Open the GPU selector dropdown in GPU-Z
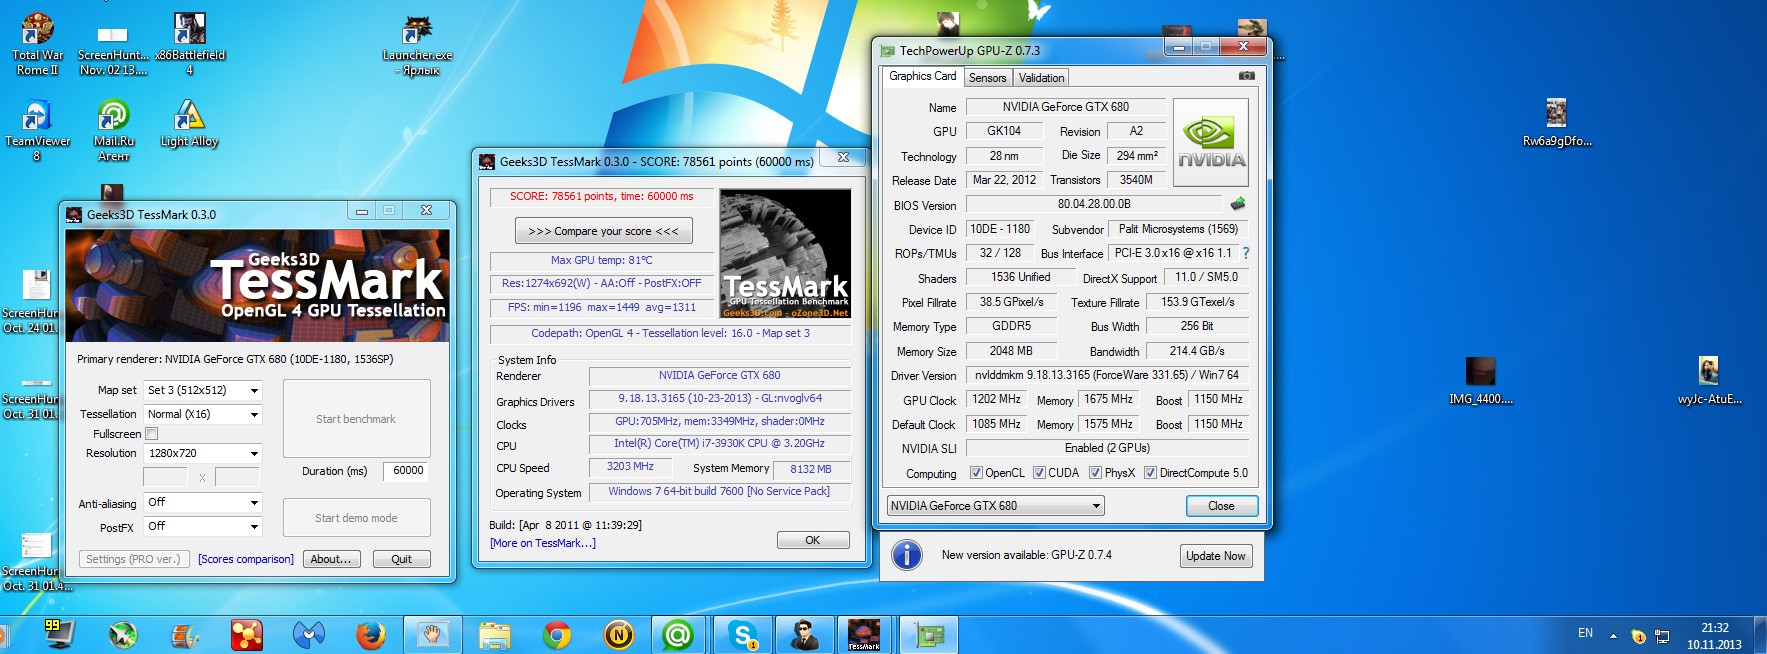This screenshot has width=1767, height=654. 995,506
